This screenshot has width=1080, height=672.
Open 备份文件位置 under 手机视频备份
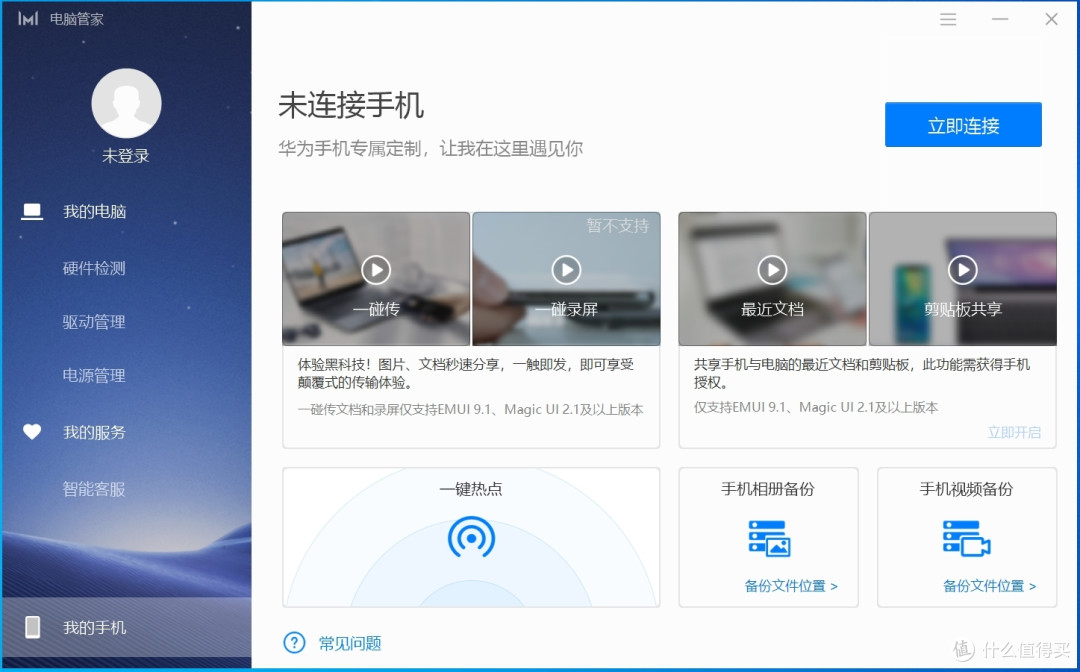pyautogui.click(x=989, y=586)
